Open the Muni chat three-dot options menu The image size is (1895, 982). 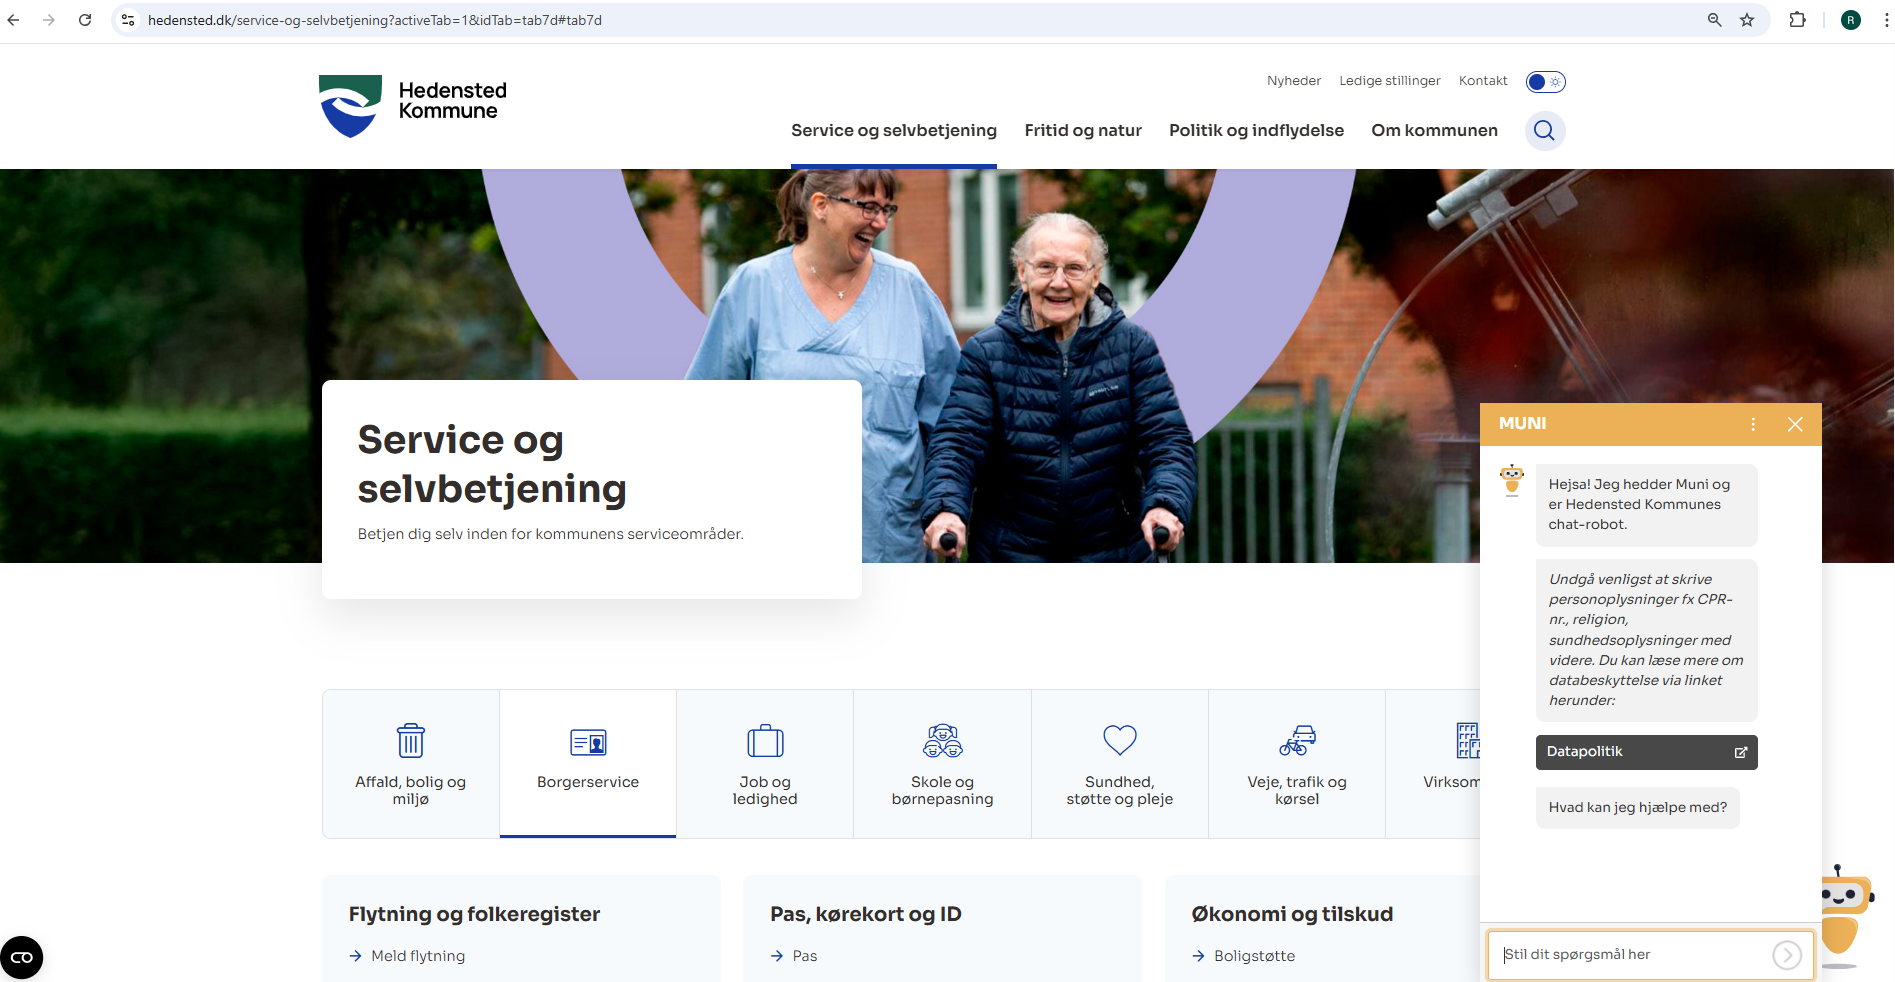[1753, 424]
